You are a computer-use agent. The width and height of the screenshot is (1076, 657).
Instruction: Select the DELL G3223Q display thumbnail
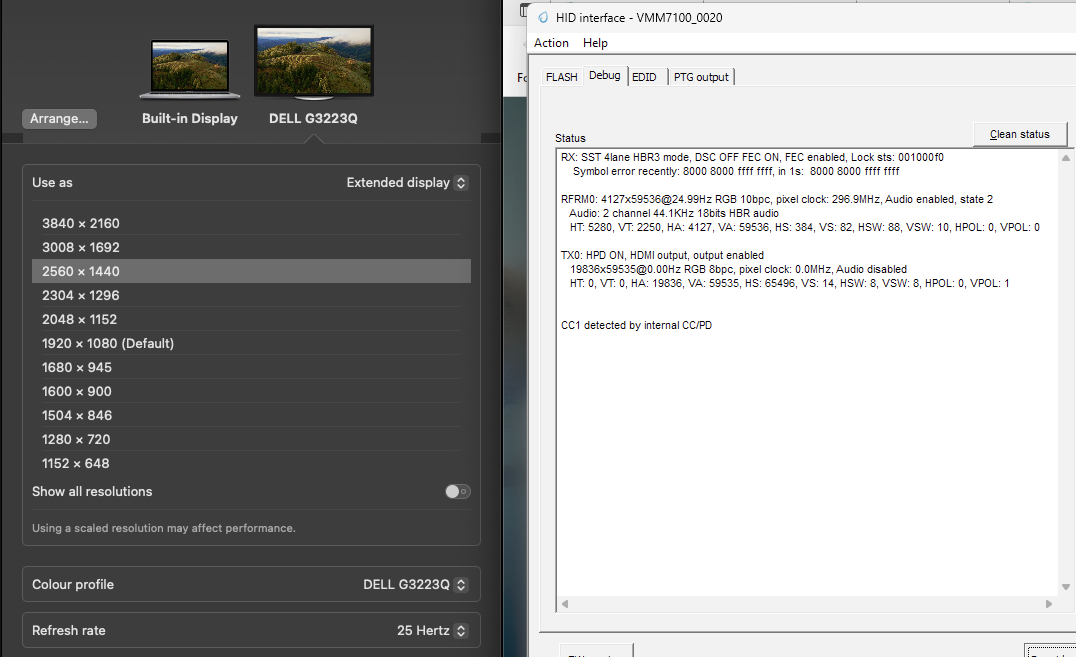tap(313, 61)
